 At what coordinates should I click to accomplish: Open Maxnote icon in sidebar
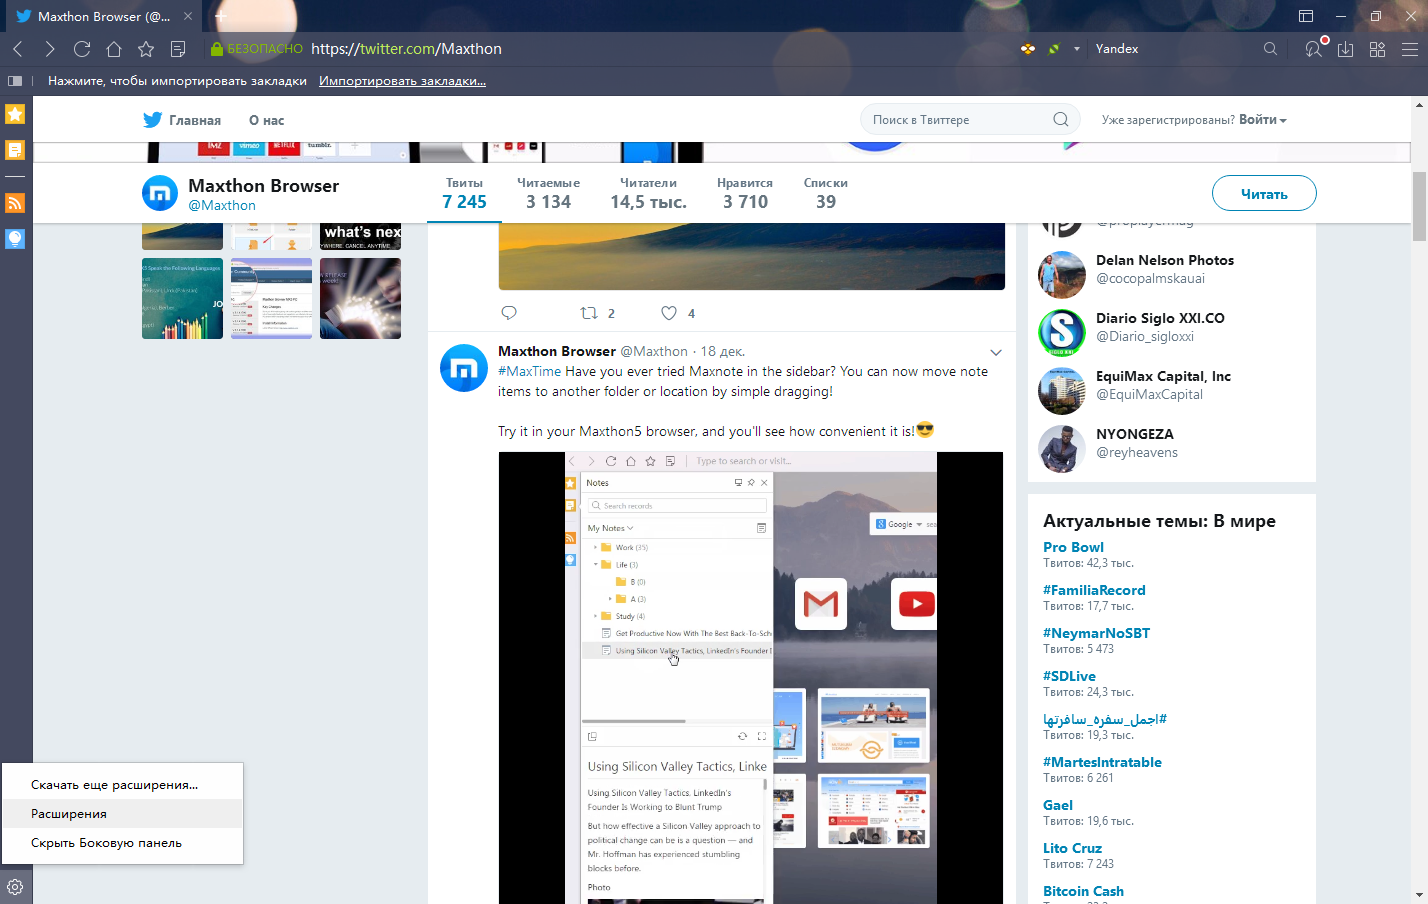[x=15, y=150]
